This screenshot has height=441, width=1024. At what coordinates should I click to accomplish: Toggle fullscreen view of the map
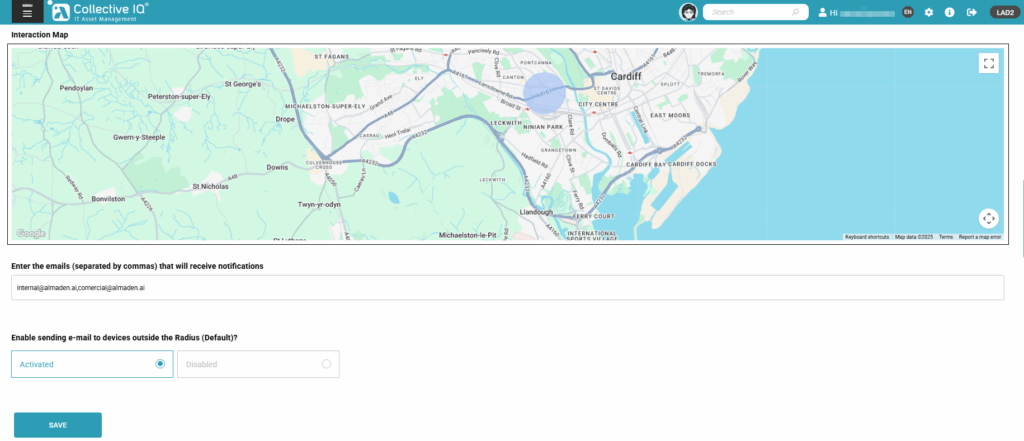pyautogui.click(x=988, y=64)
